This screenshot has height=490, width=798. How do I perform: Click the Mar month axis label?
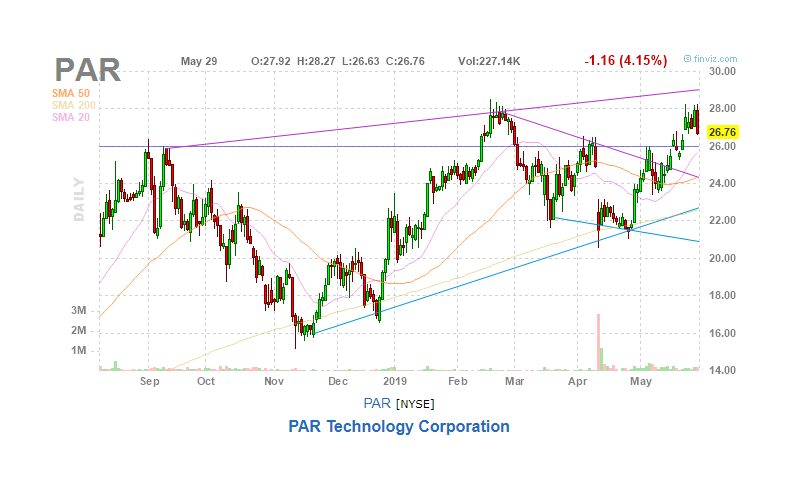point(515,381)
